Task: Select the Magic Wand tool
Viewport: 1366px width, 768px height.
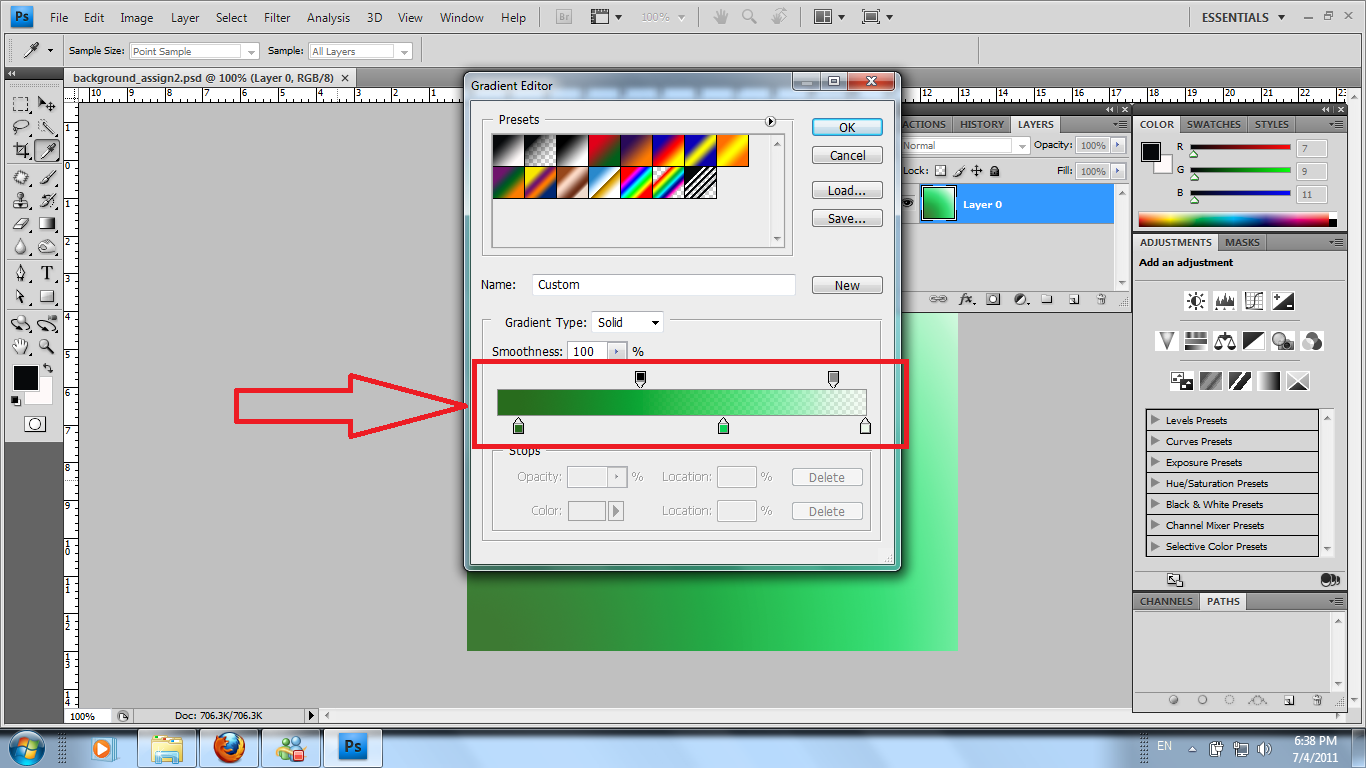Action: point(47,127)
